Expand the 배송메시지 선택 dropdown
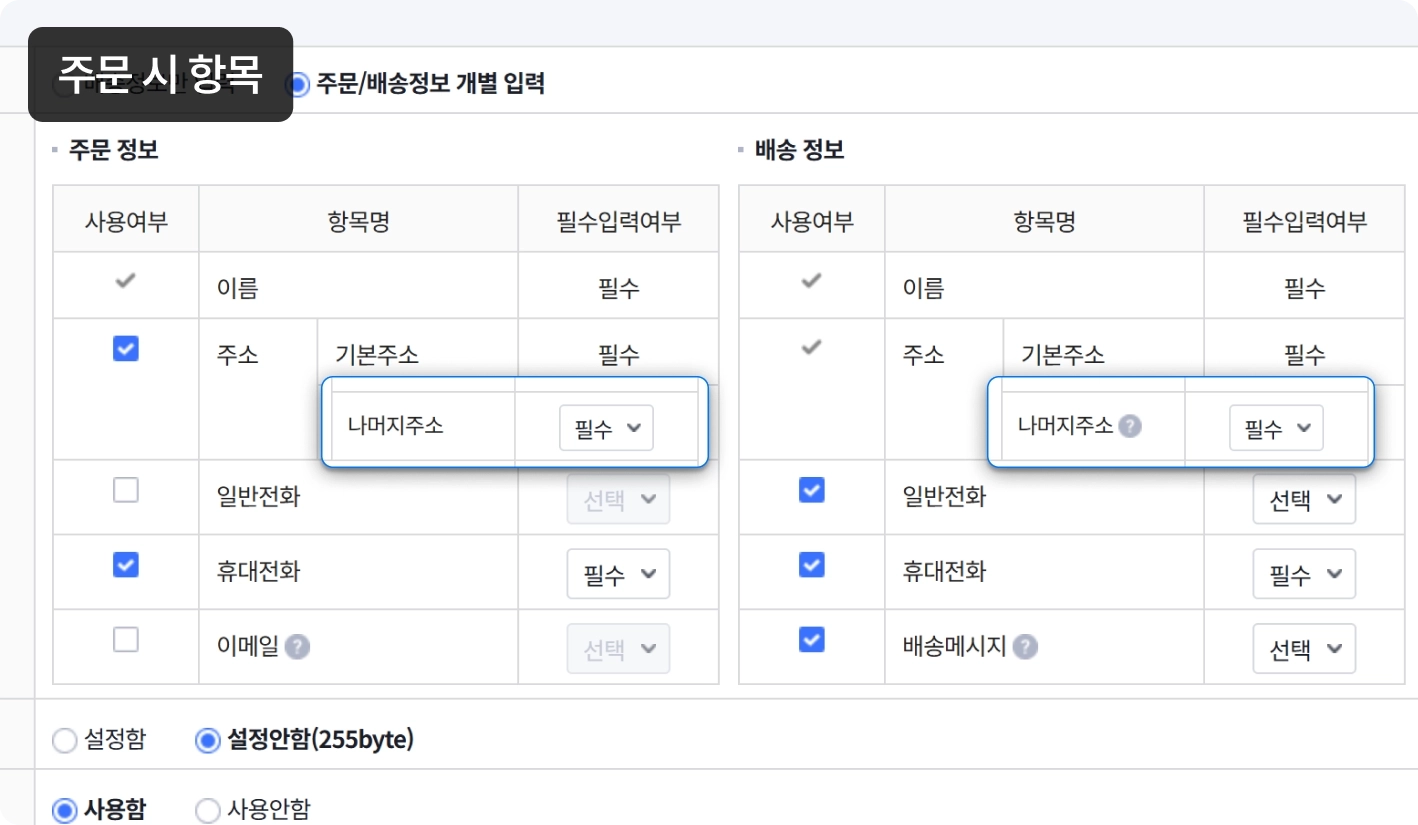 1304,649
